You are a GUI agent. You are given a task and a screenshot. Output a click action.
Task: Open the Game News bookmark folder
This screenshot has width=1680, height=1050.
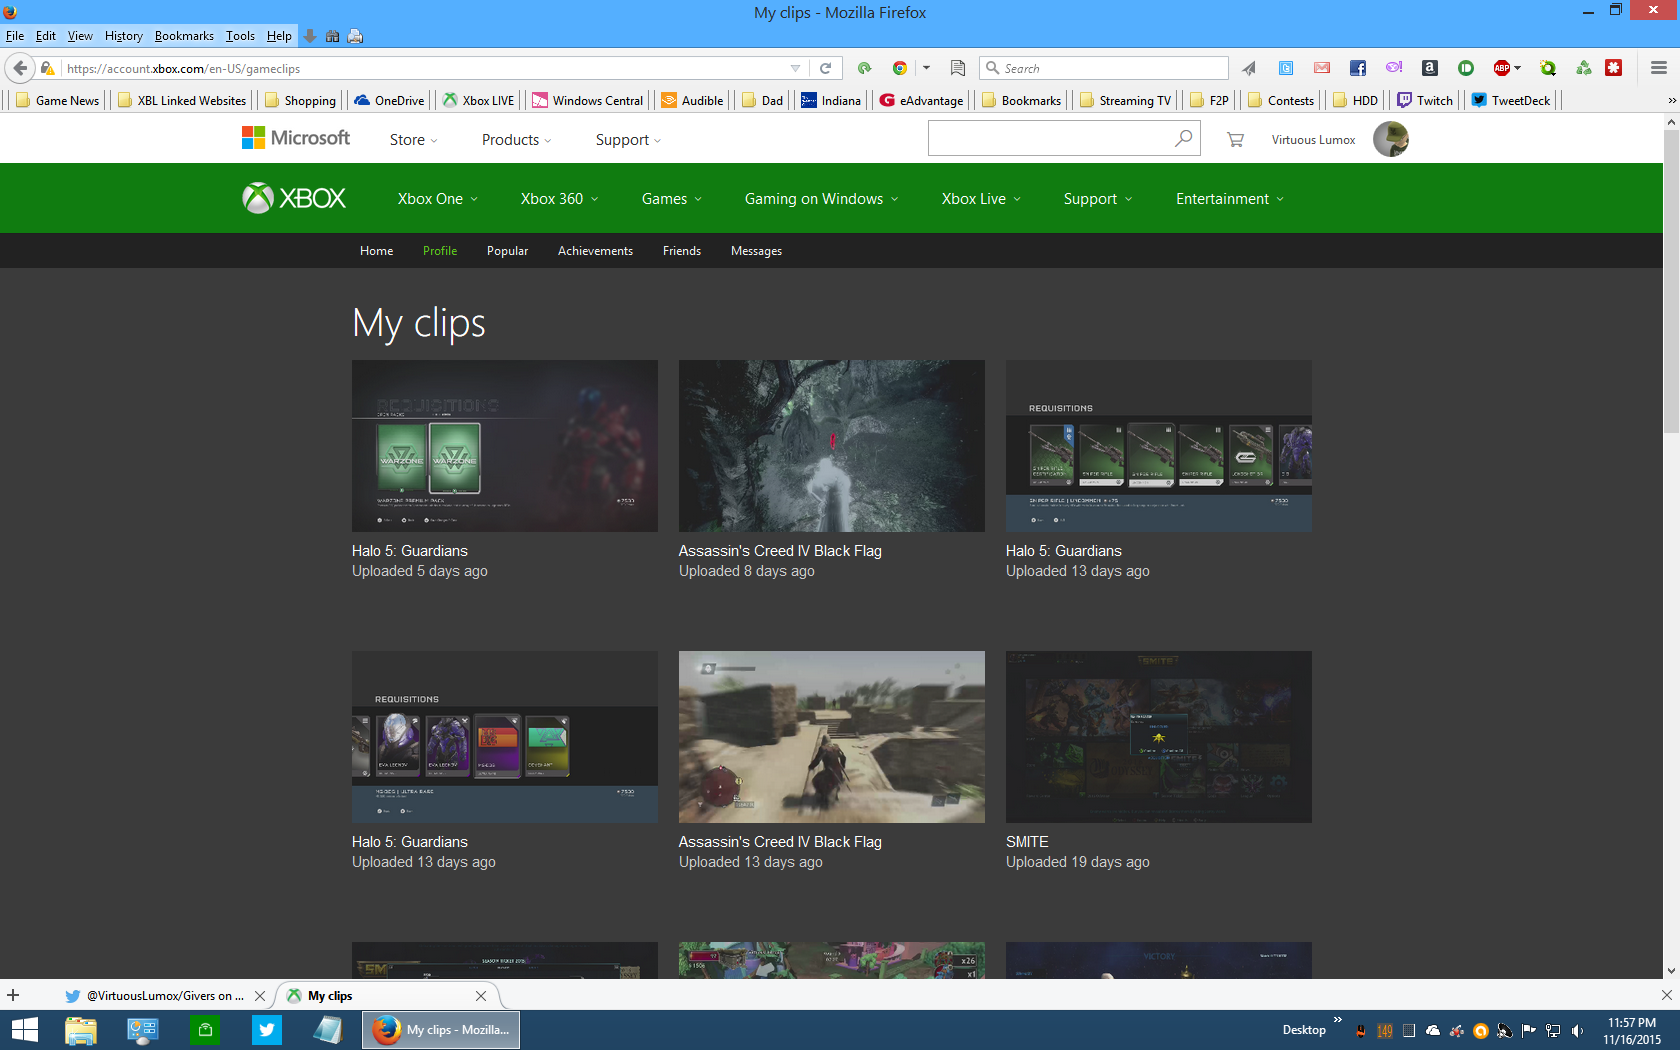57,100
